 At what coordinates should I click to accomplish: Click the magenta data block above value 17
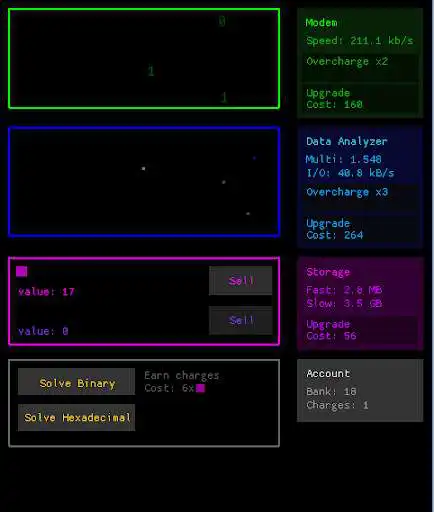22,271
